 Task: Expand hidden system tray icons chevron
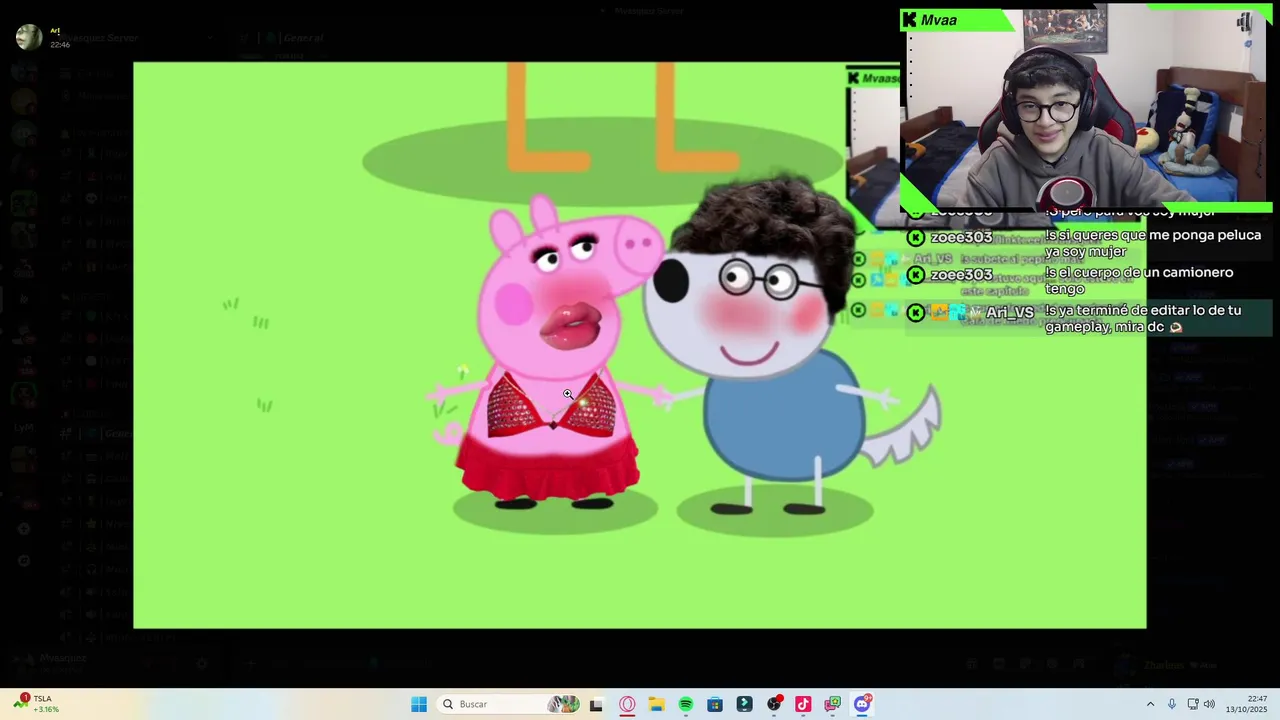[1150, 704]
